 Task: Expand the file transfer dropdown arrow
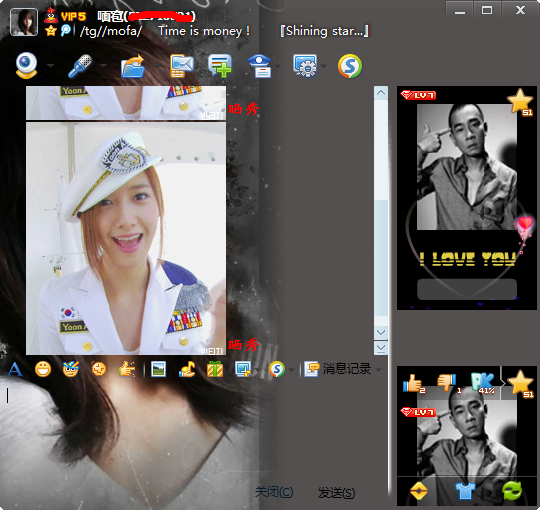156,65
